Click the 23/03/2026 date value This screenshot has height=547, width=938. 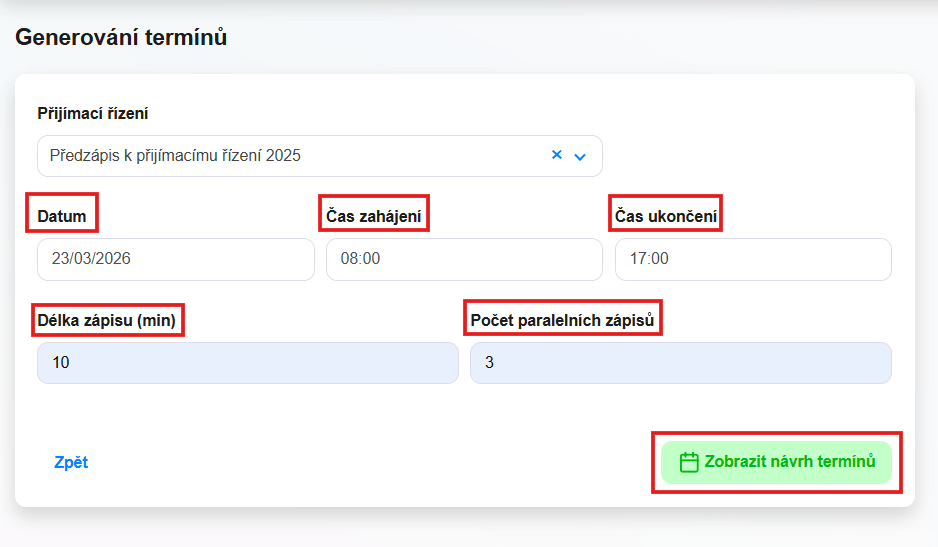tap(91, 259)
